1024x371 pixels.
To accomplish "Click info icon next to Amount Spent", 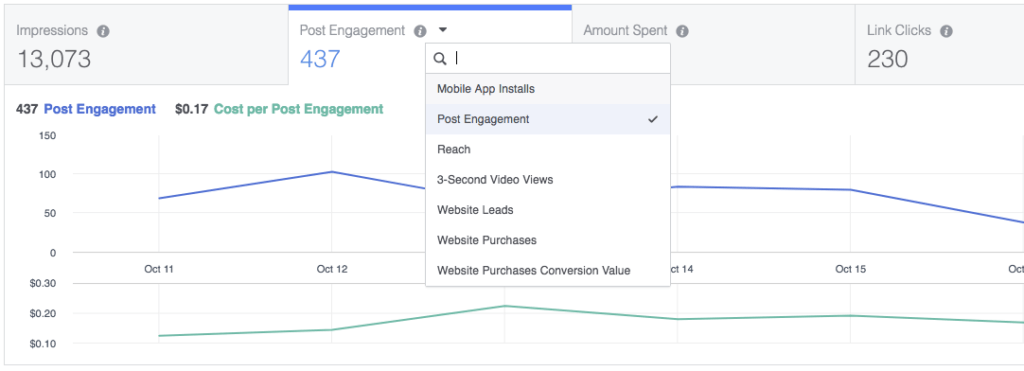I will (682, 31).
